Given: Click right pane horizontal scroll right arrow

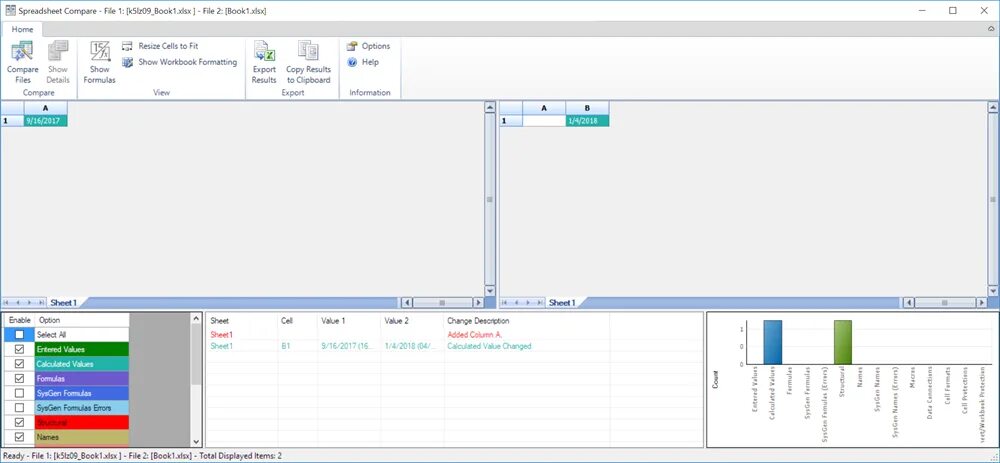Looking at the screenshot, I should click(981, 303).
